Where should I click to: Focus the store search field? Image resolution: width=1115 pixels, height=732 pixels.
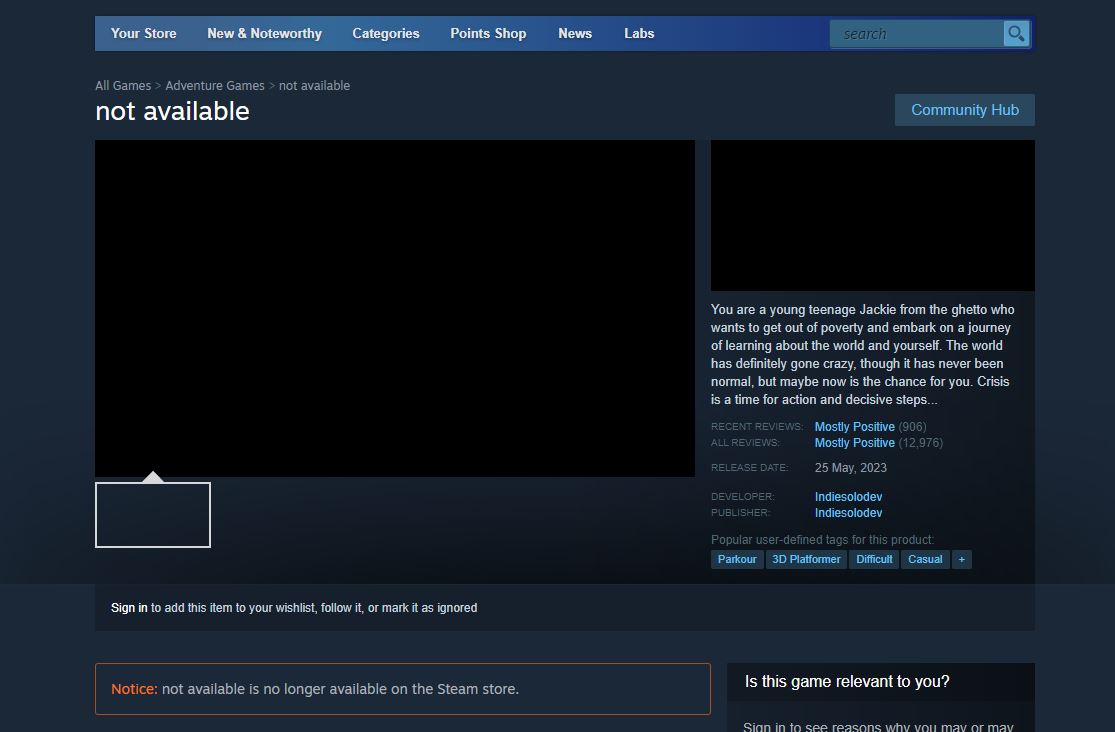click(917, 33)
